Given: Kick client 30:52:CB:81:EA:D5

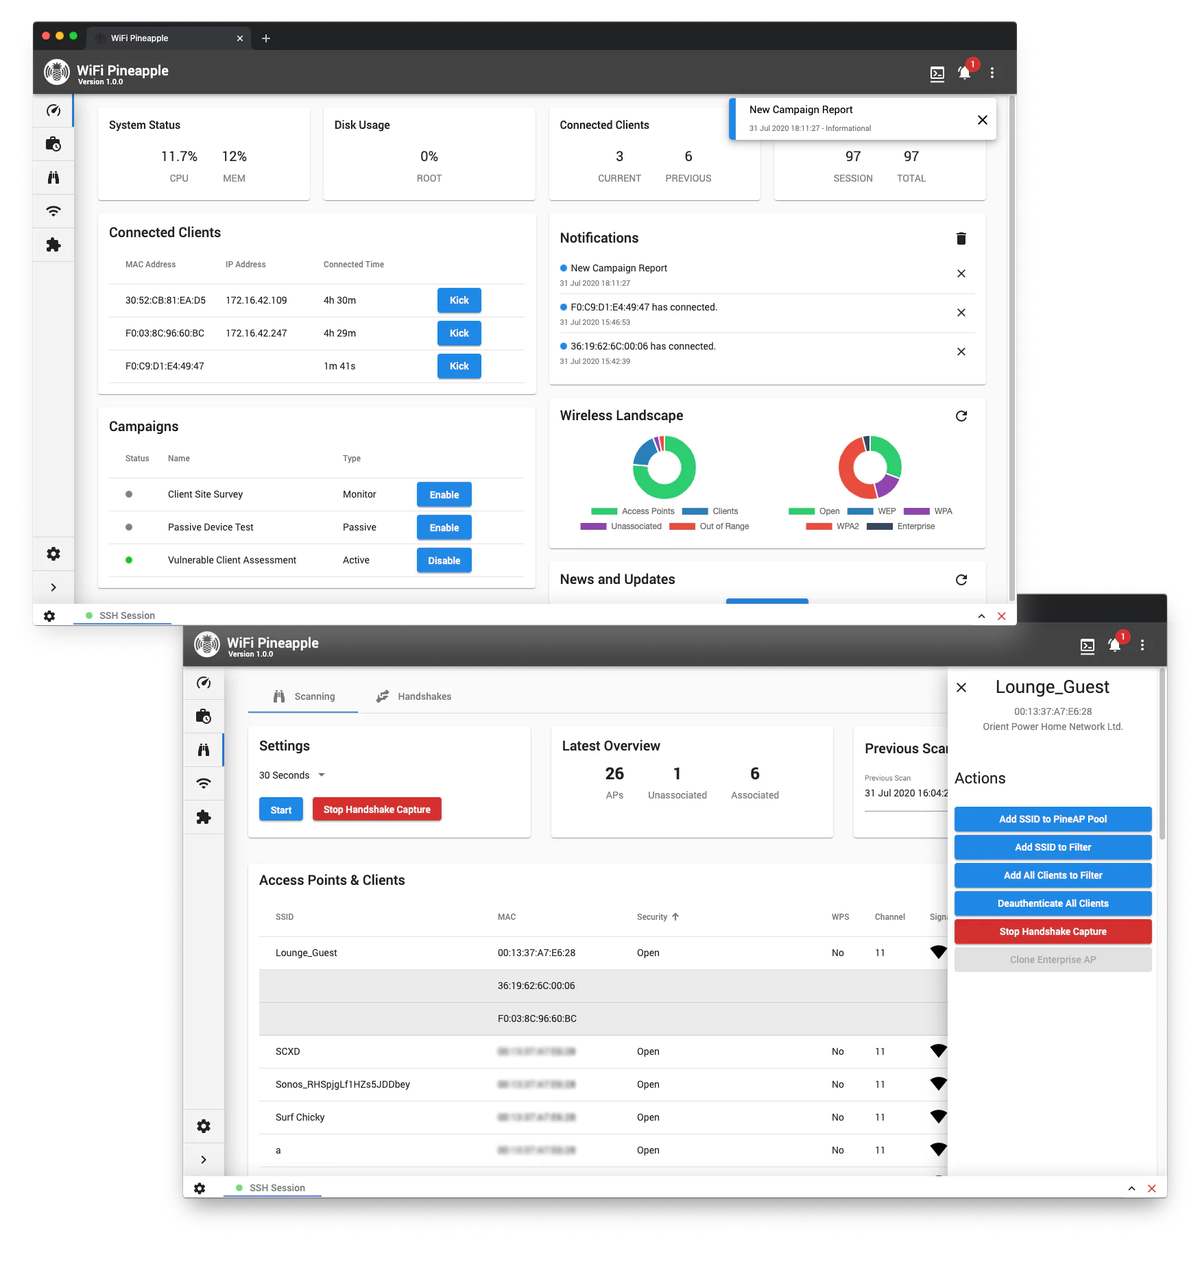Looking at the screenshot, I should click(459, 300).
